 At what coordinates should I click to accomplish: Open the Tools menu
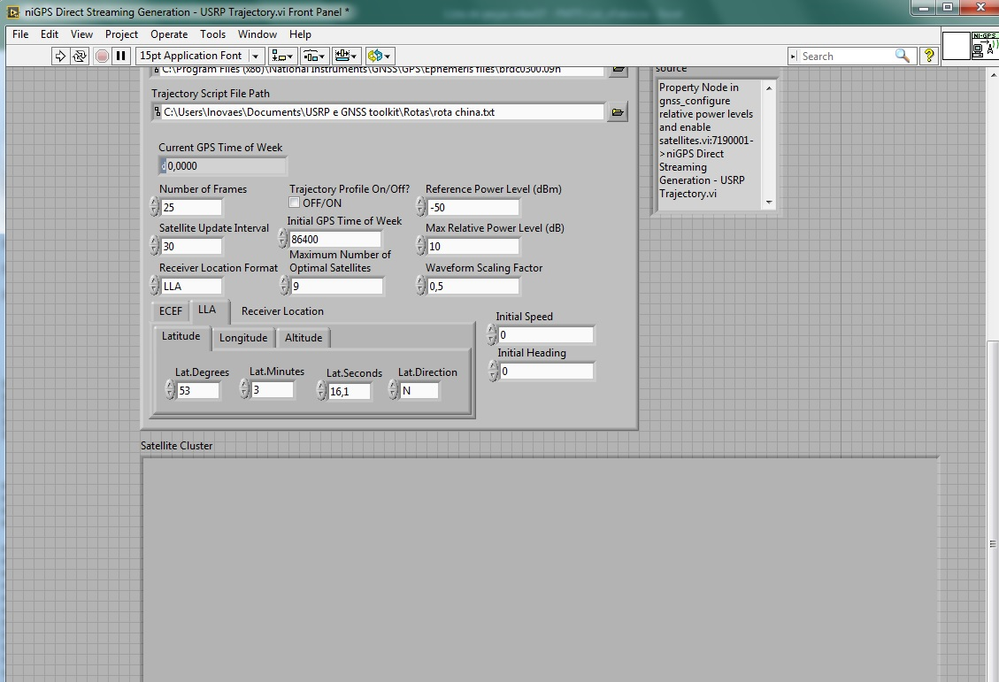[213, 34]
